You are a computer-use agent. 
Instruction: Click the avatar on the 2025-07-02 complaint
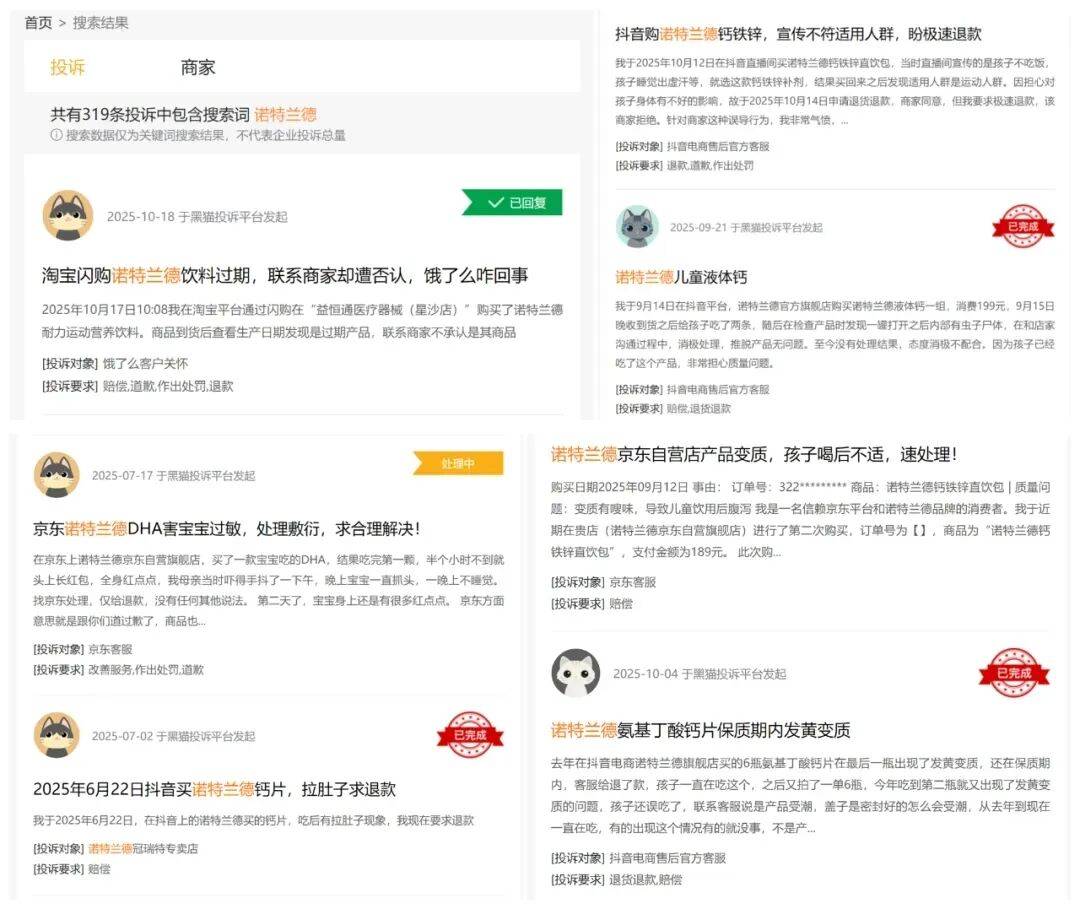pyautogui.click(x=57, y=735)
